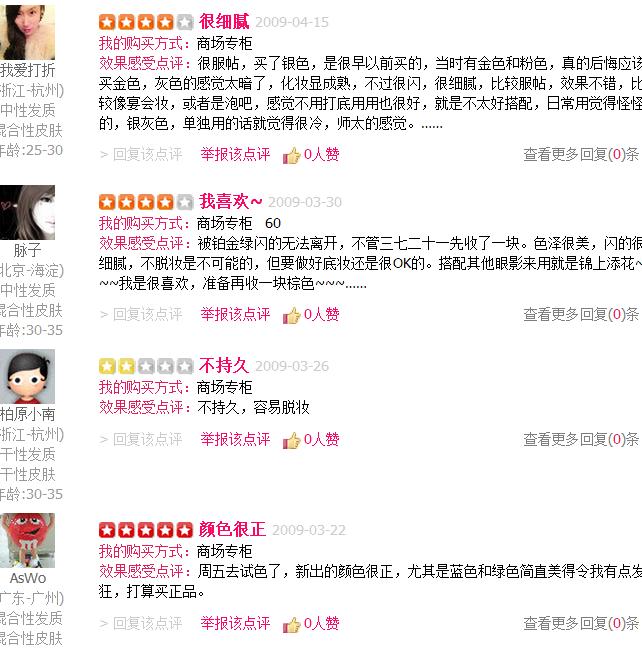642x651 pixels.
Task: Expand more replies on 颜色很正 review
Action: point(581,624)
